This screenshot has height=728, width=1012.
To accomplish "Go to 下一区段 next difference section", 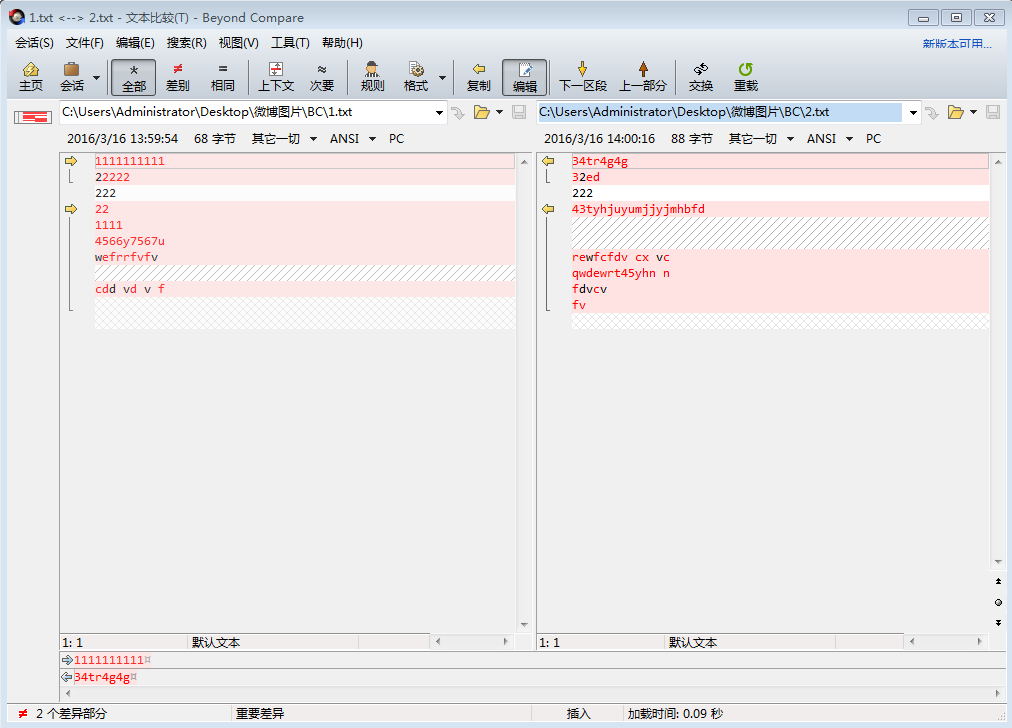I will pos(583,77).
